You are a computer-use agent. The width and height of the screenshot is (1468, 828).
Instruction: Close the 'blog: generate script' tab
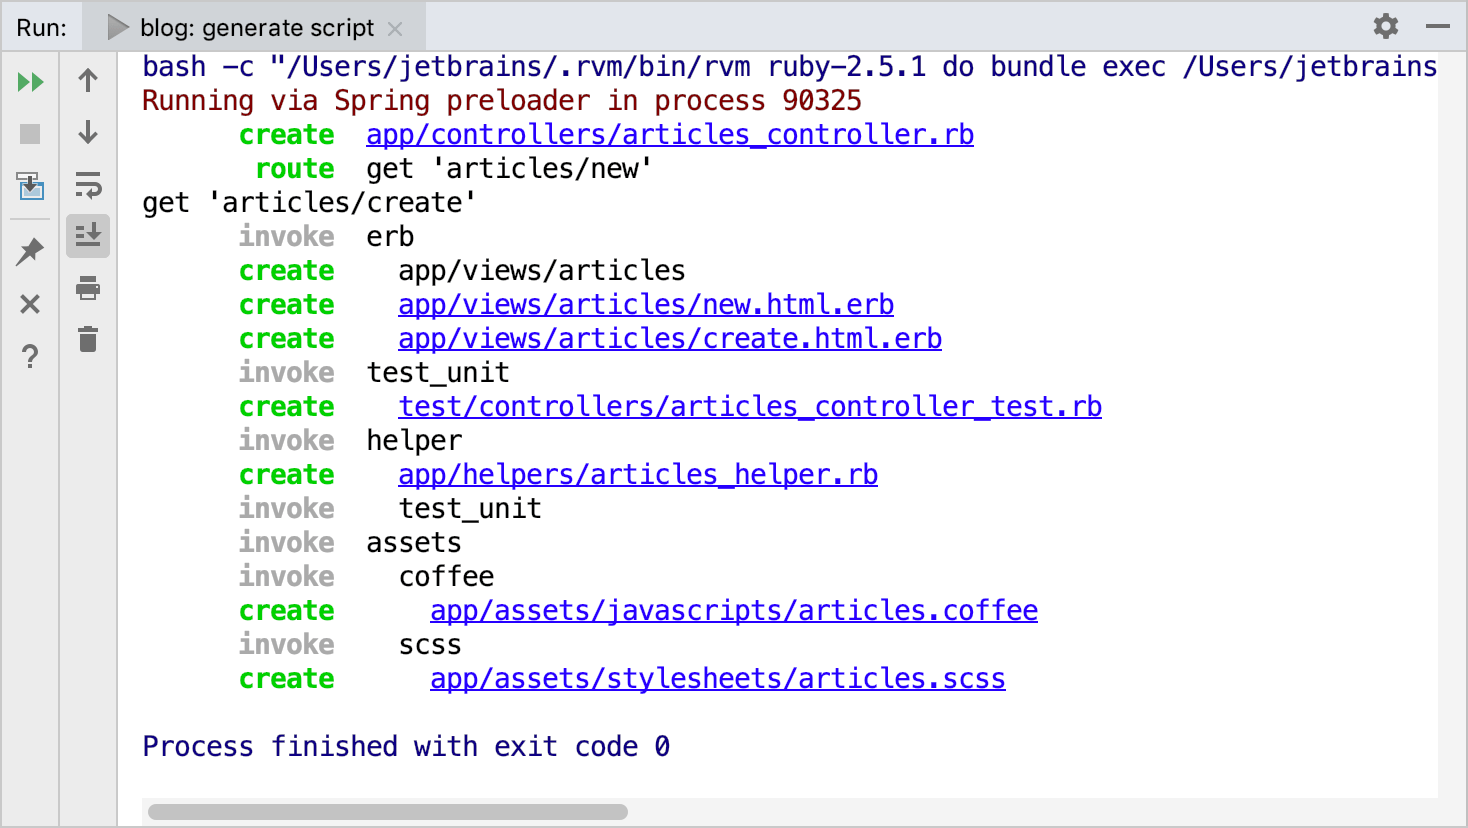coord(396,28)
